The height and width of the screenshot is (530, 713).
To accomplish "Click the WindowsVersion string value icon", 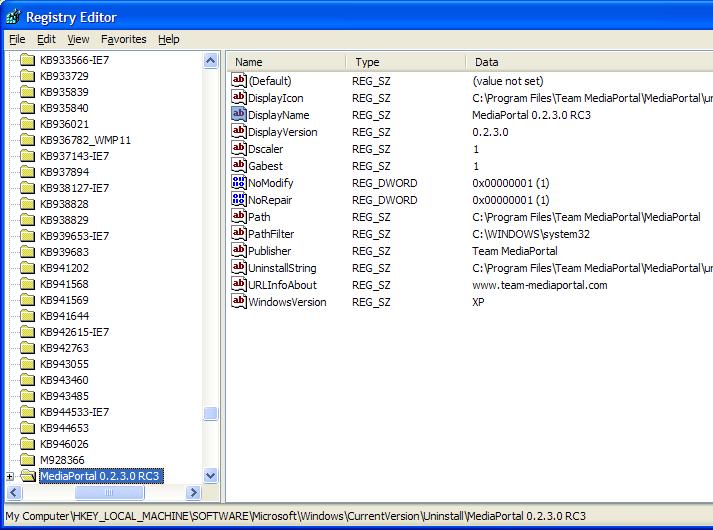I will point(239,301).
